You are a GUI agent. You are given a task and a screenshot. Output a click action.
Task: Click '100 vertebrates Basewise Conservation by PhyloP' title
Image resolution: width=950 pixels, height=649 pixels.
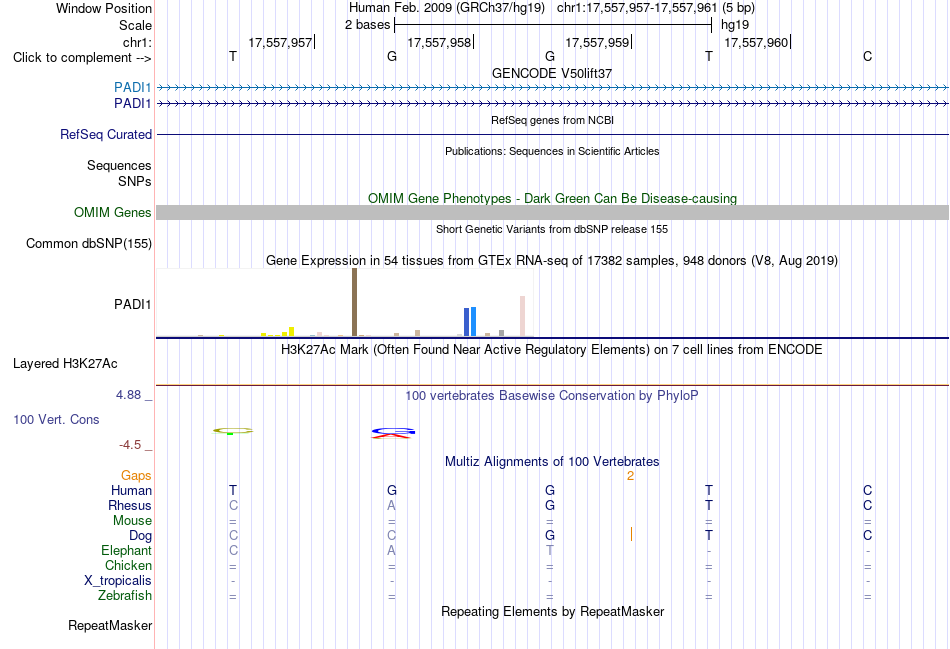552,396
